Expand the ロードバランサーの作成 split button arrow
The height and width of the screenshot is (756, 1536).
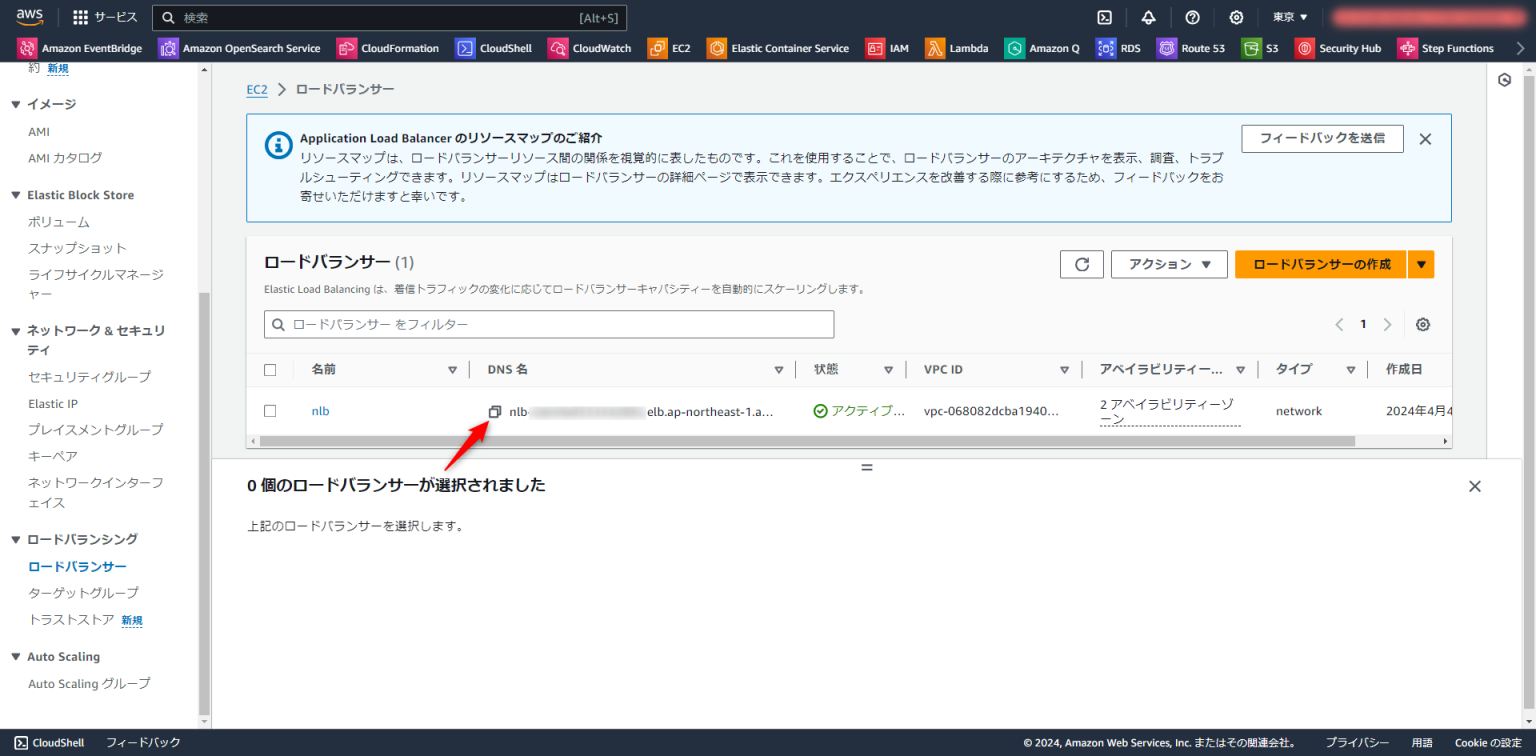(x=1421, y=264)
